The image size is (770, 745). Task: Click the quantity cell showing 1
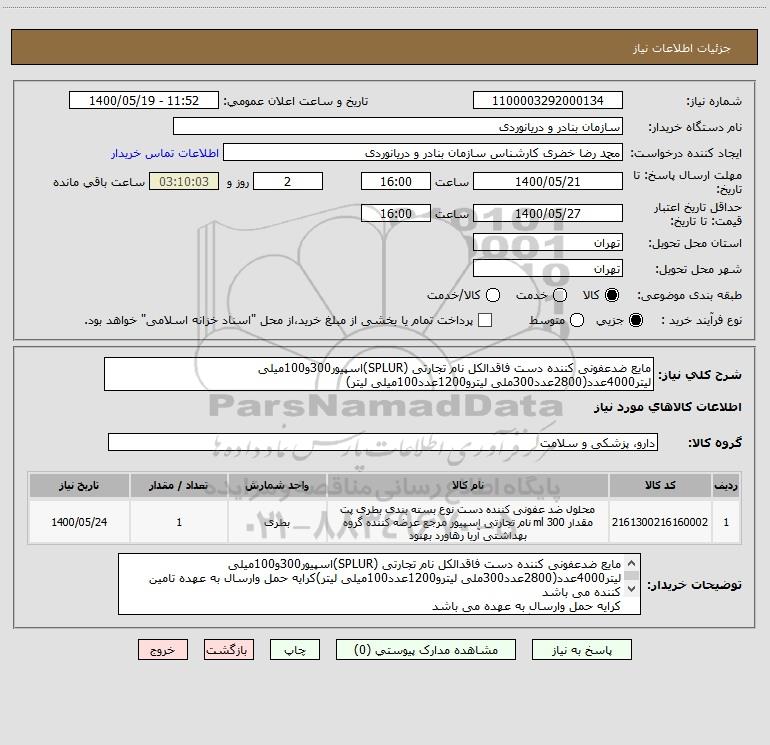point(179,522)
